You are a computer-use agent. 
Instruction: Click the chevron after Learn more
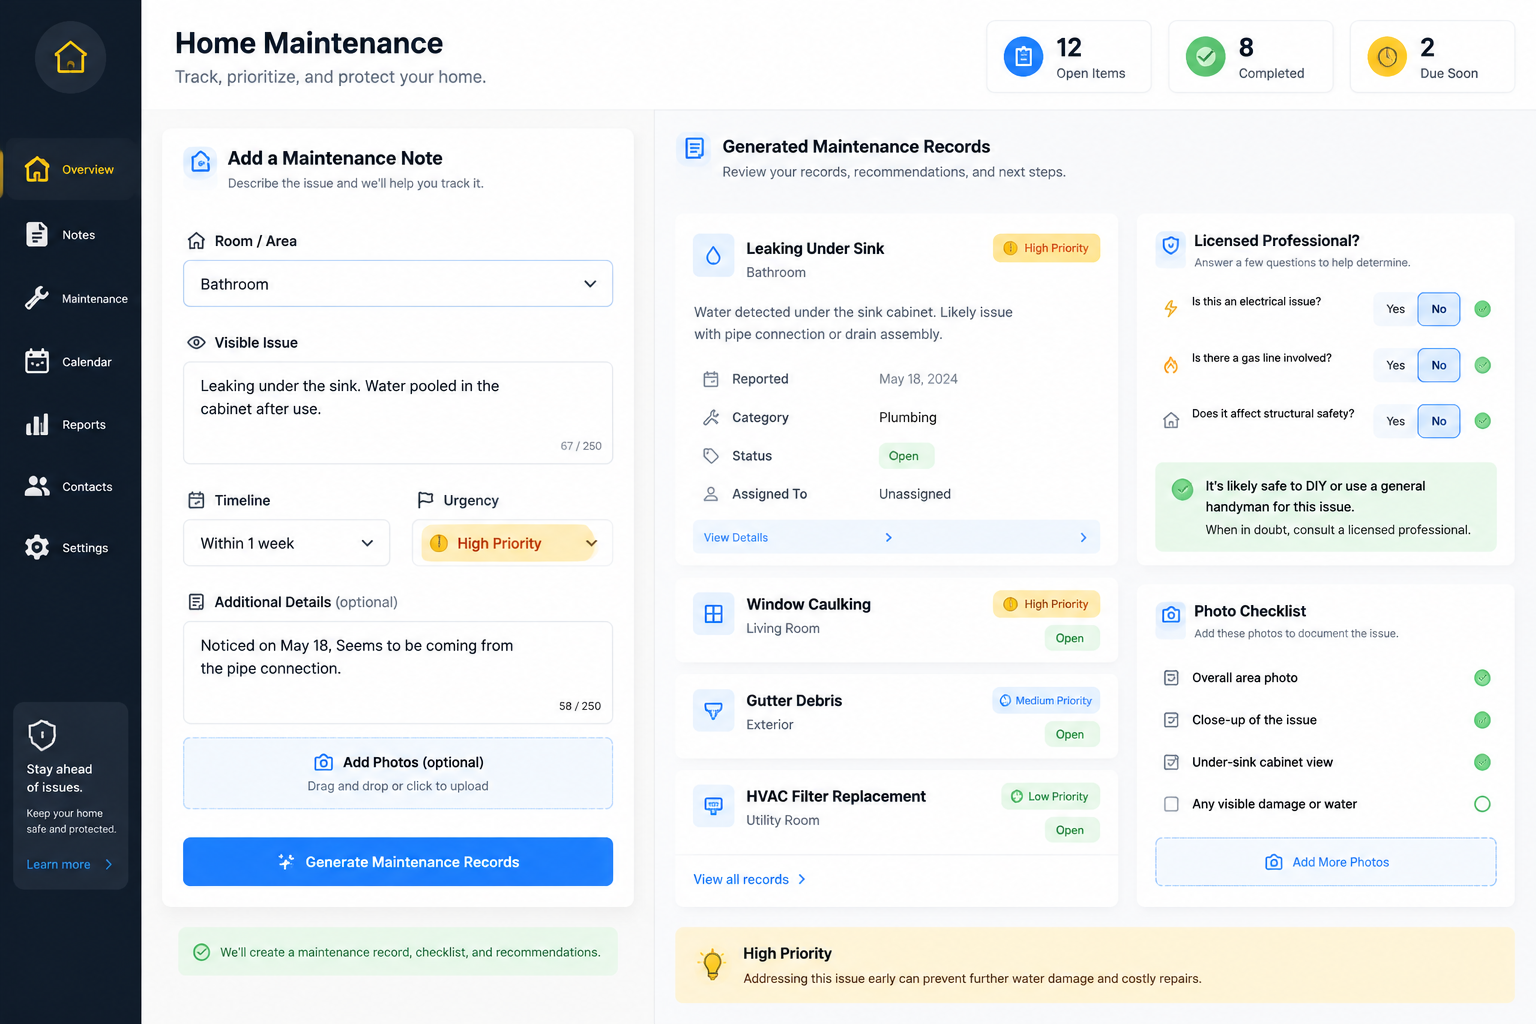[x=109, y=864]
